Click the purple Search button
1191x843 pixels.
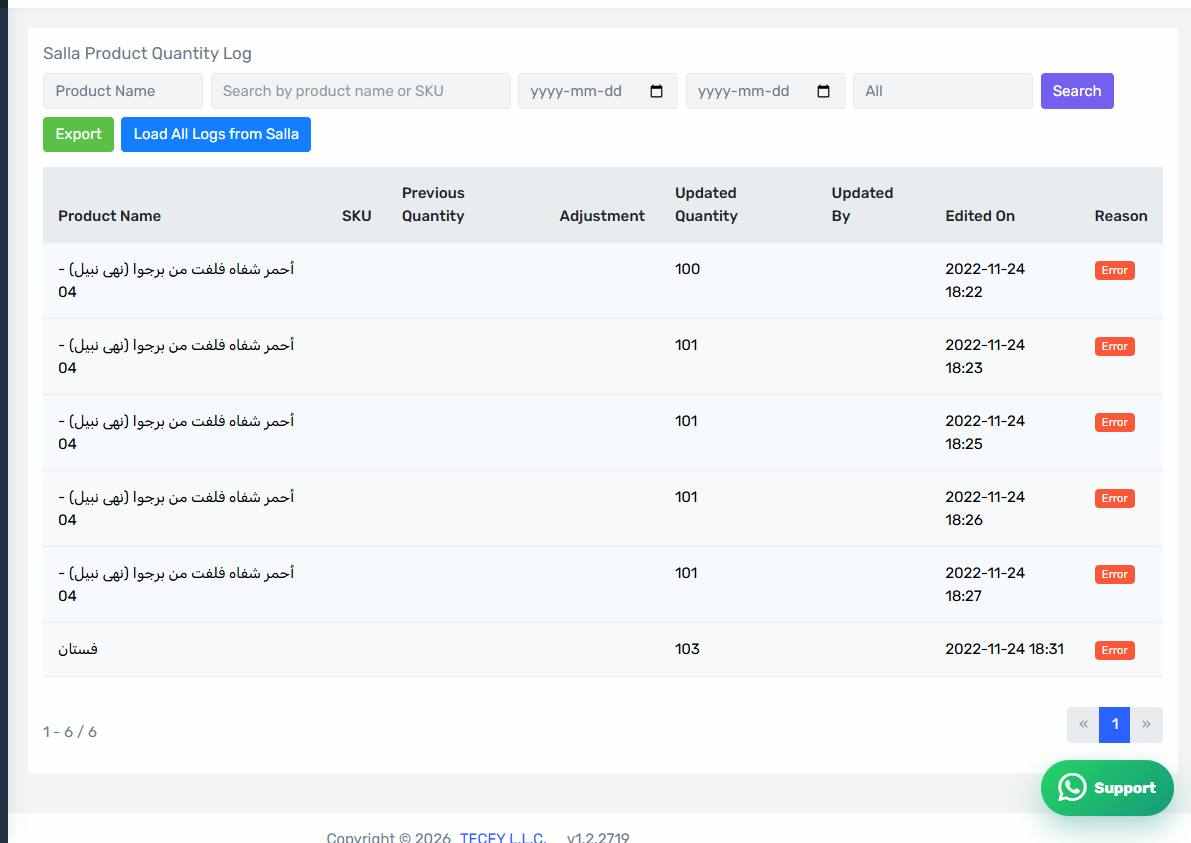click(x=1076, y=91)
